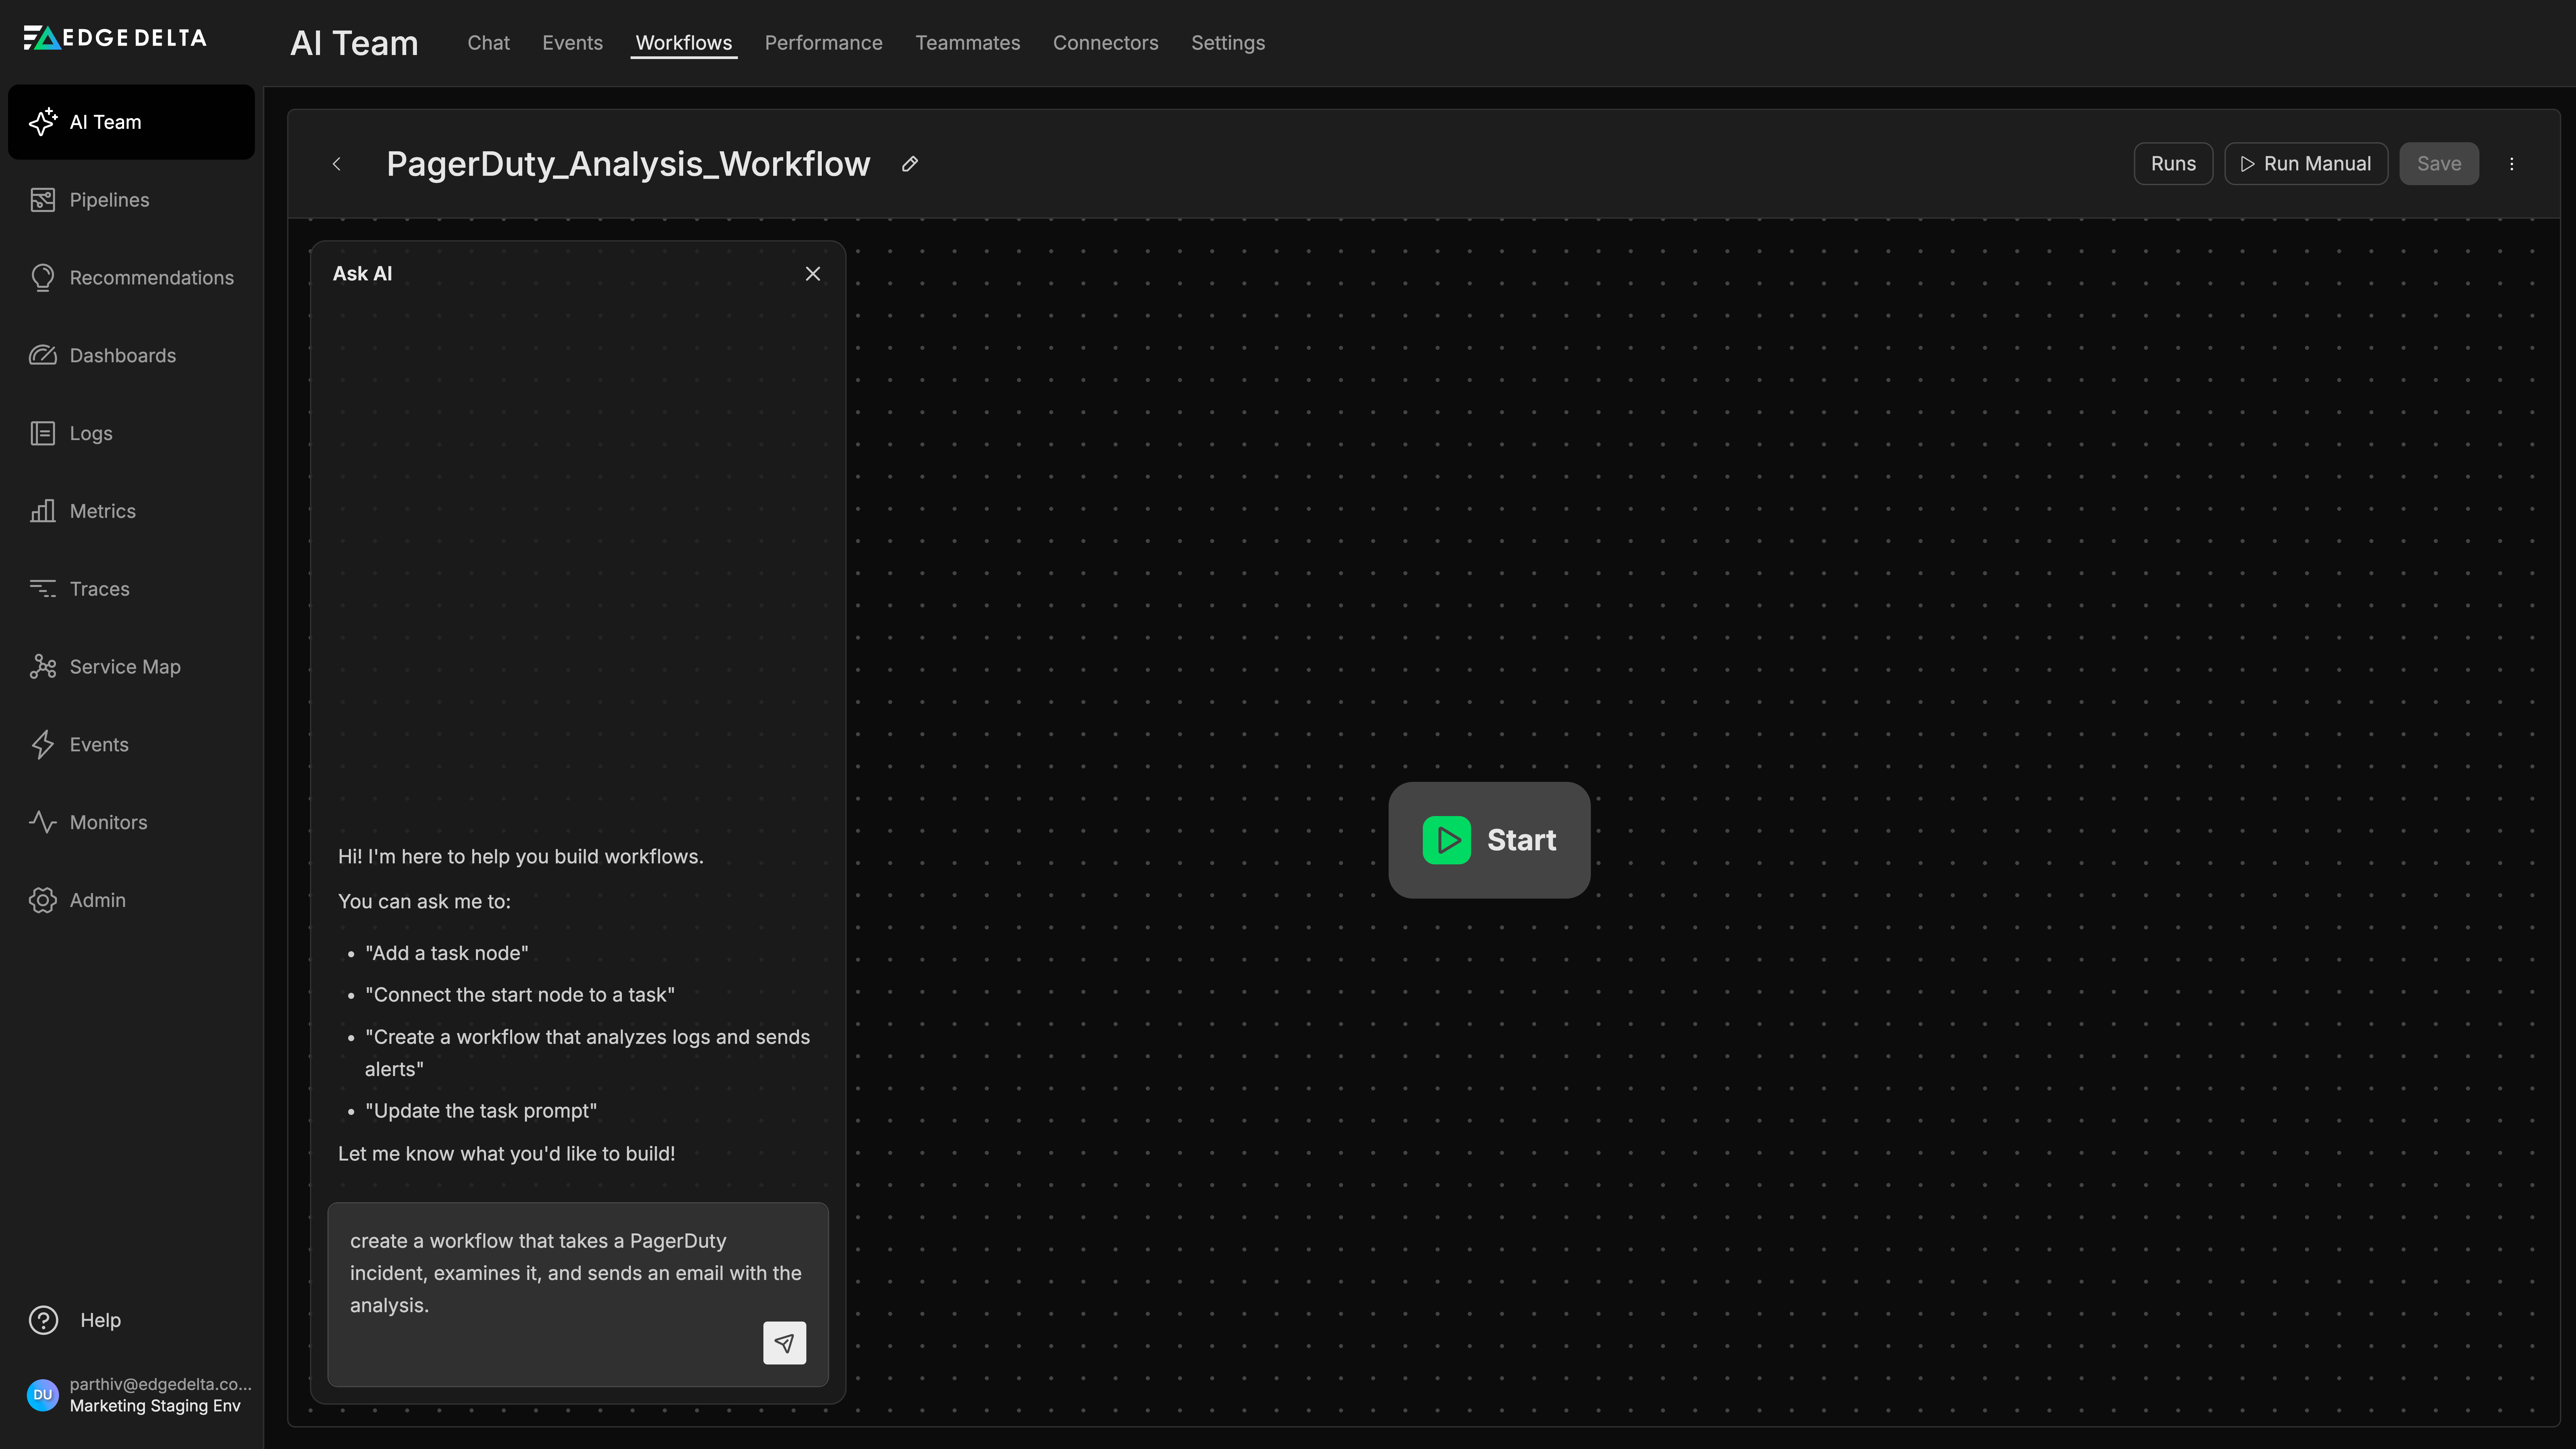
Task: Open Metrics in the sidebar
Action: 131,511
